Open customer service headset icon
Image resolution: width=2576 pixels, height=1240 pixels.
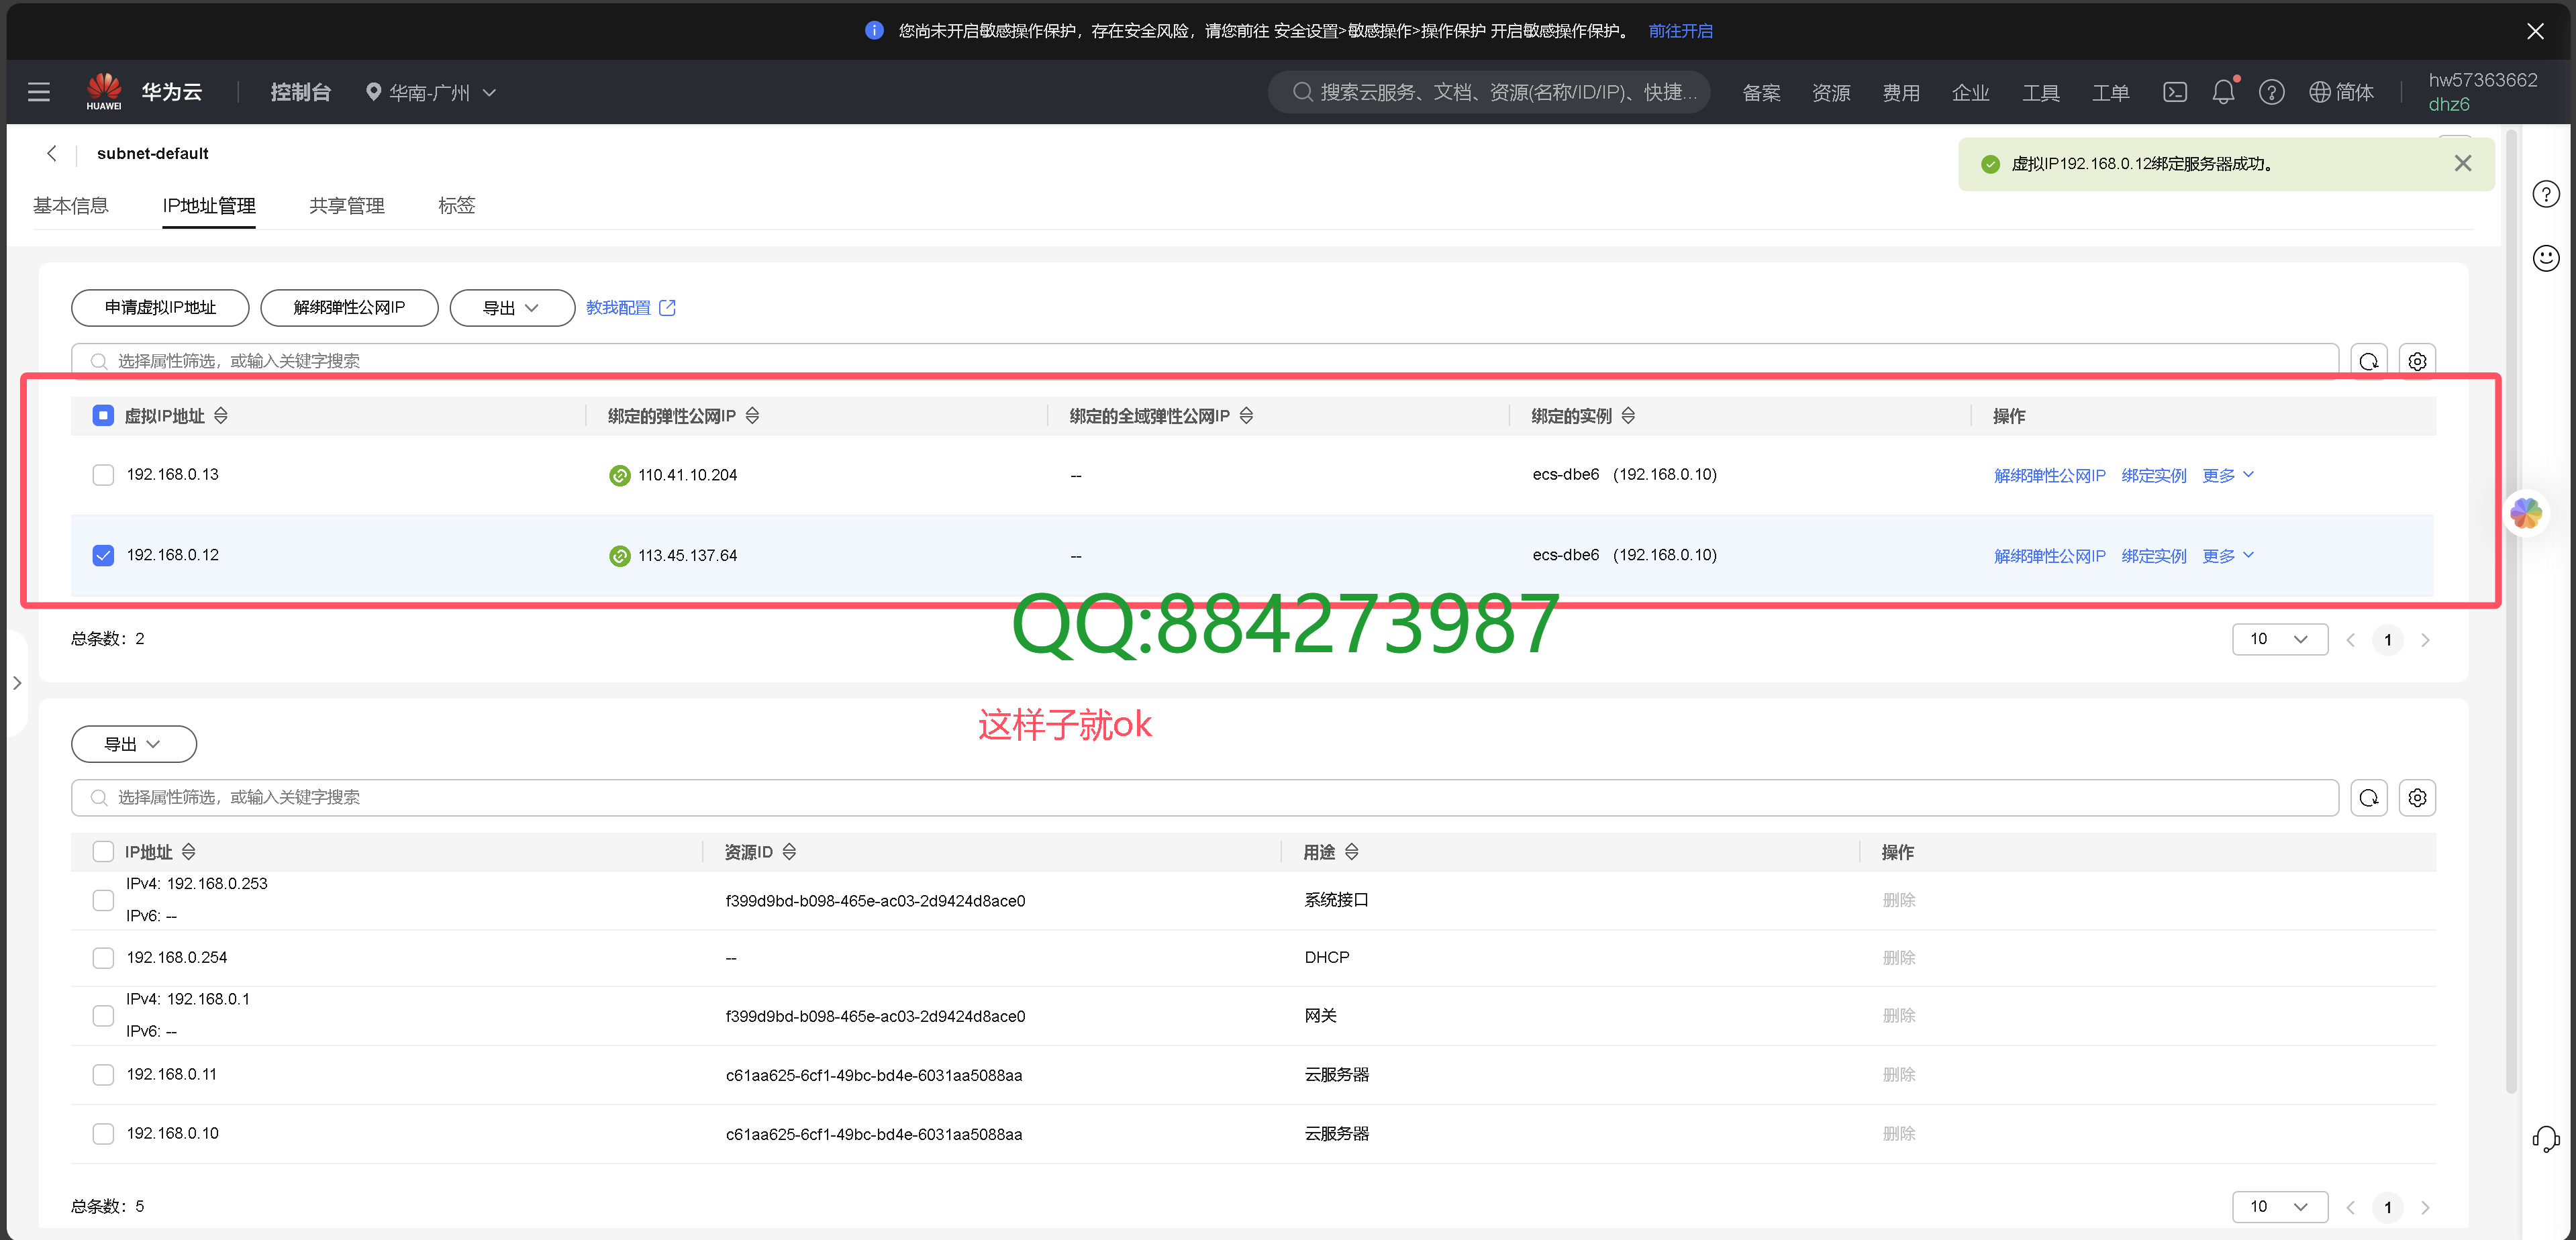[2545, 1139]
